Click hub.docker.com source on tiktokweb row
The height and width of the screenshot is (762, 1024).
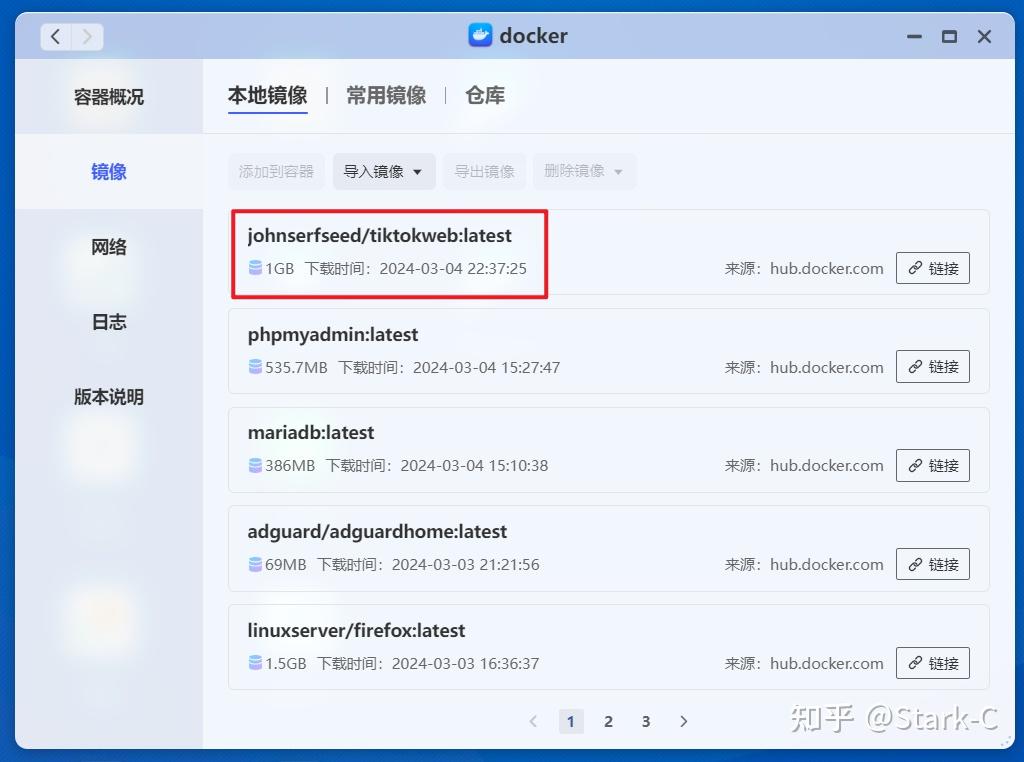click(x=827, y=268)
